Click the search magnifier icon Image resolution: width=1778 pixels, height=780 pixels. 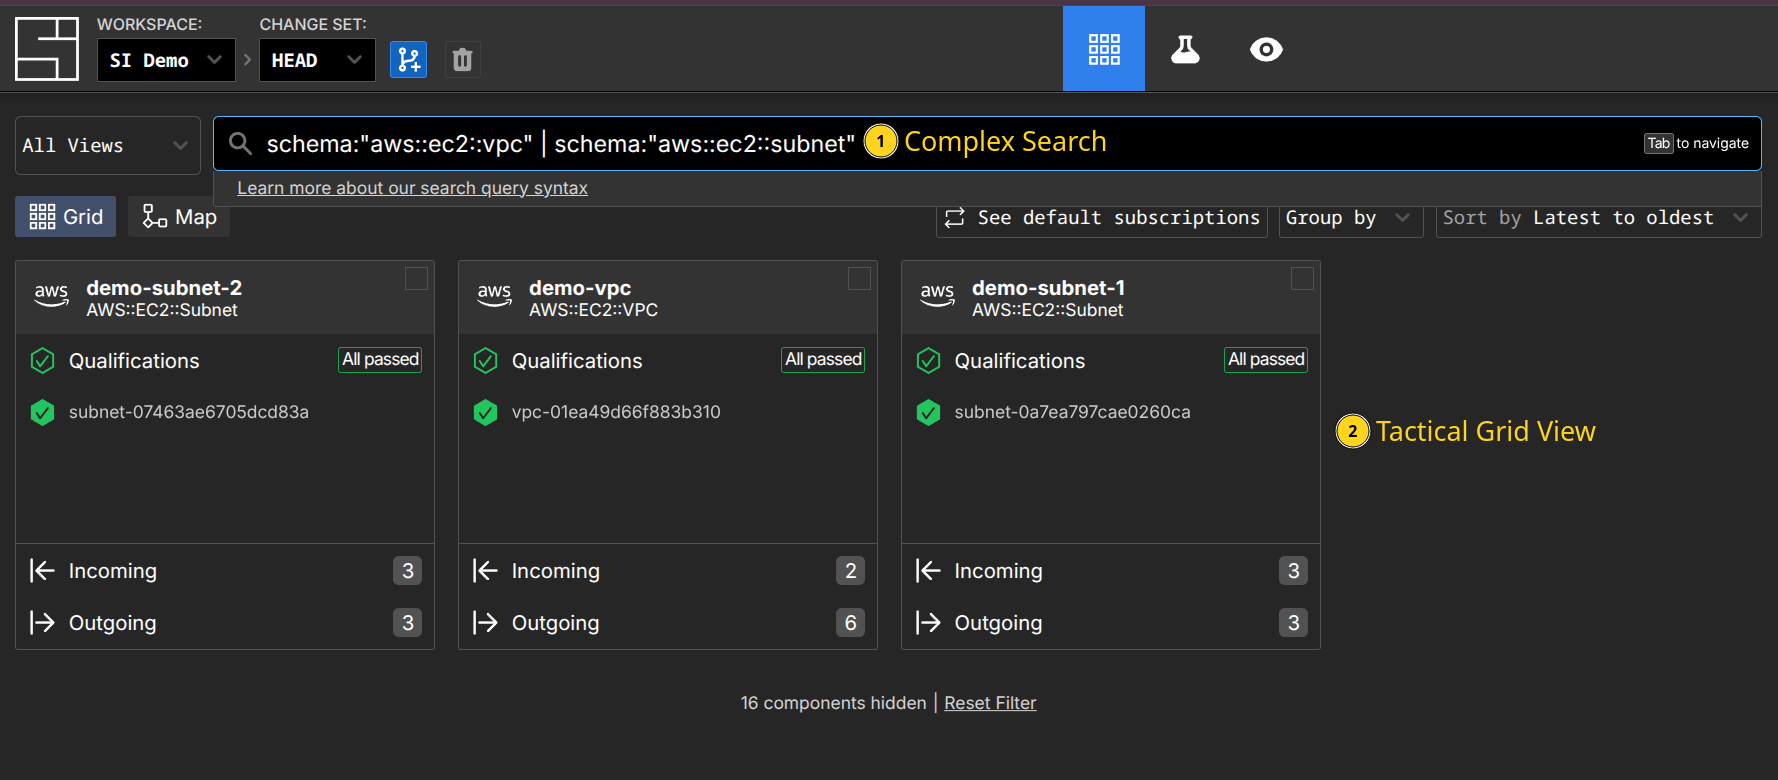pos(240,144)
